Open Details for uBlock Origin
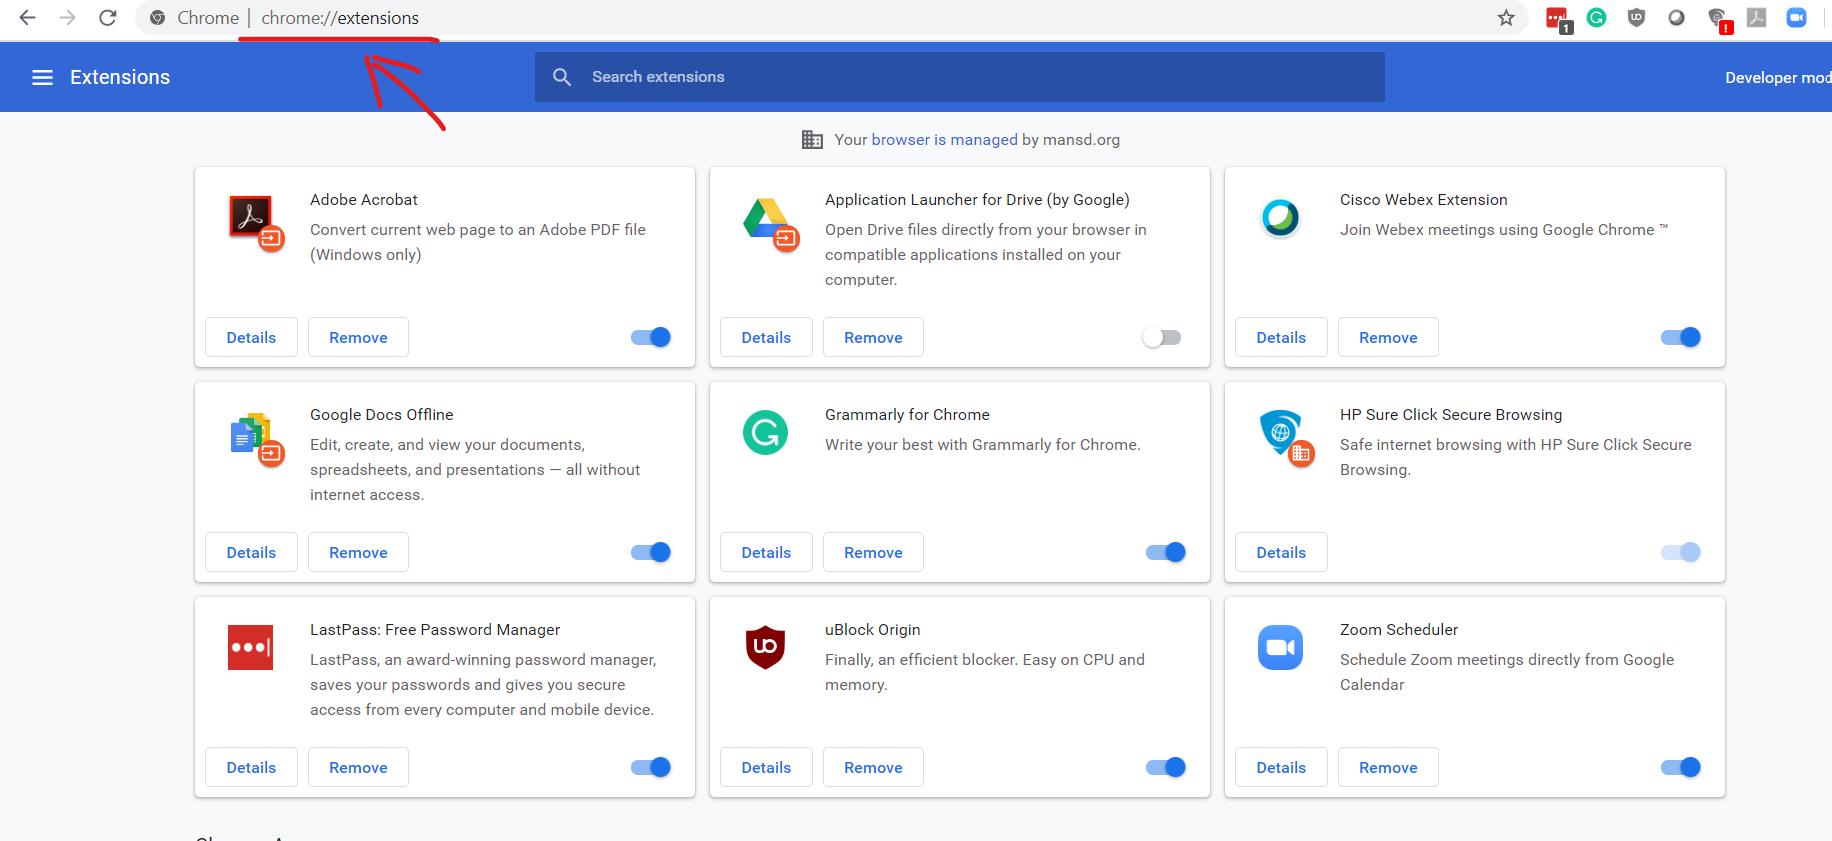Screen dimensions: 1832x841 tap(766, 767)
